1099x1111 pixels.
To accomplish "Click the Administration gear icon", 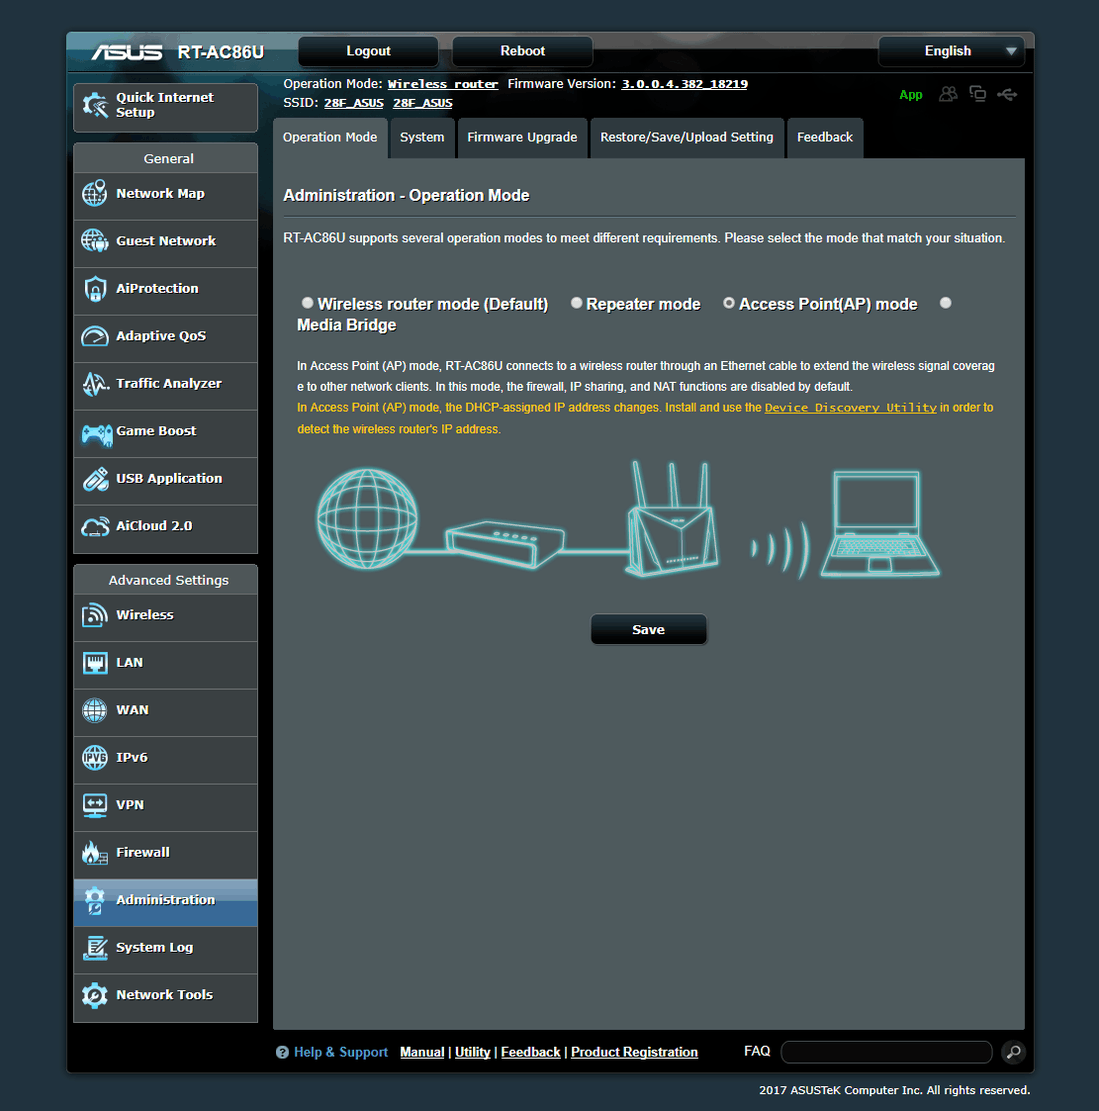I will tap(95, 900).
